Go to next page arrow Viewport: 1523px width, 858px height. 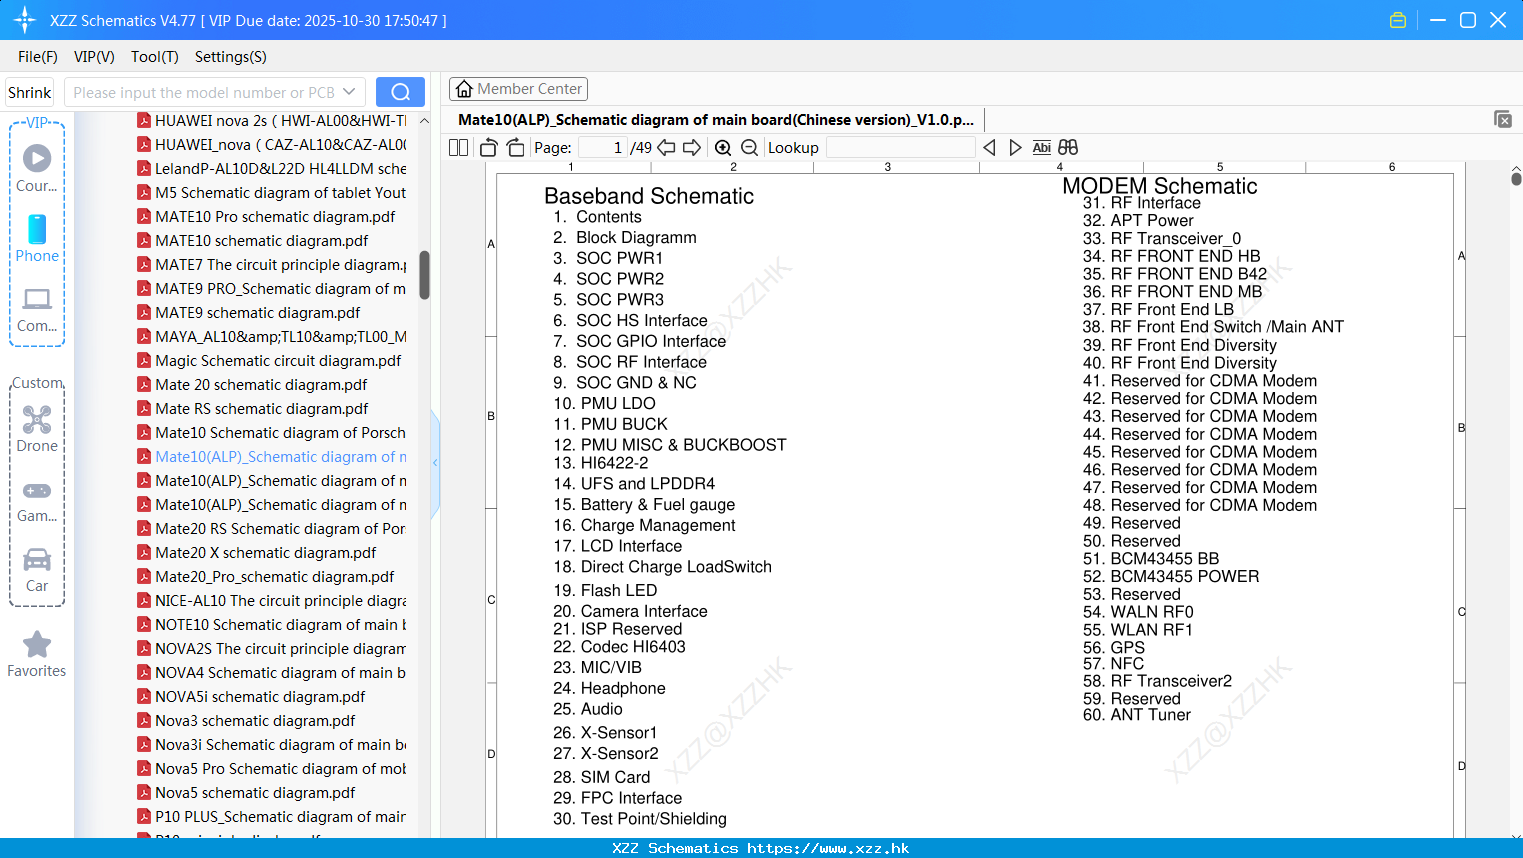[x=692, y=147]
